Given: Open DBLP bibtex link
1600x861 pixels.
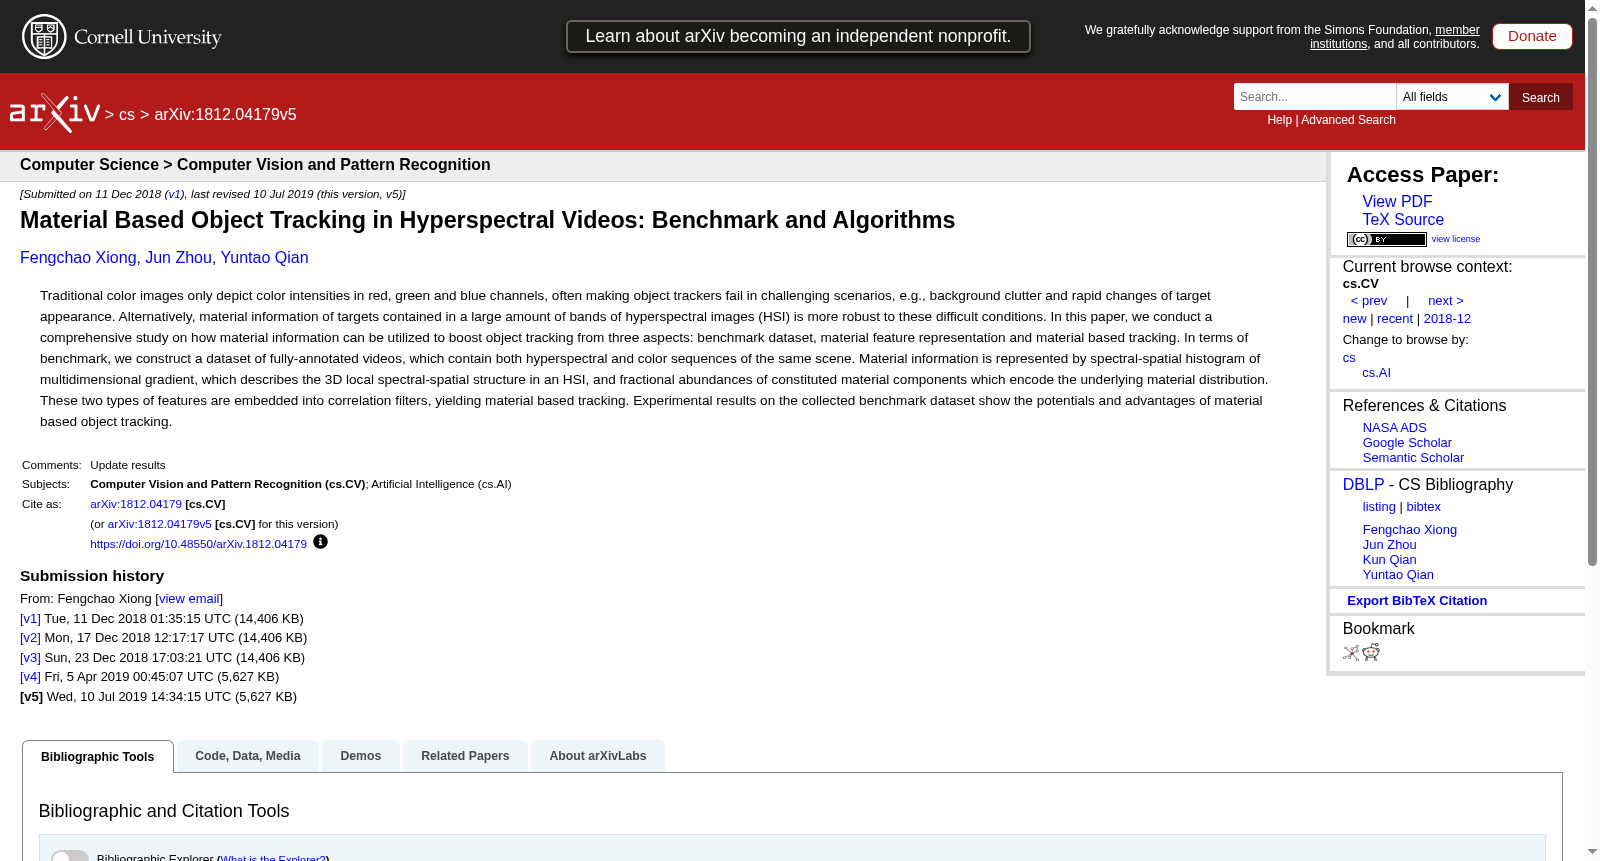Looking at the screenshot, I should coord(1423,507).
